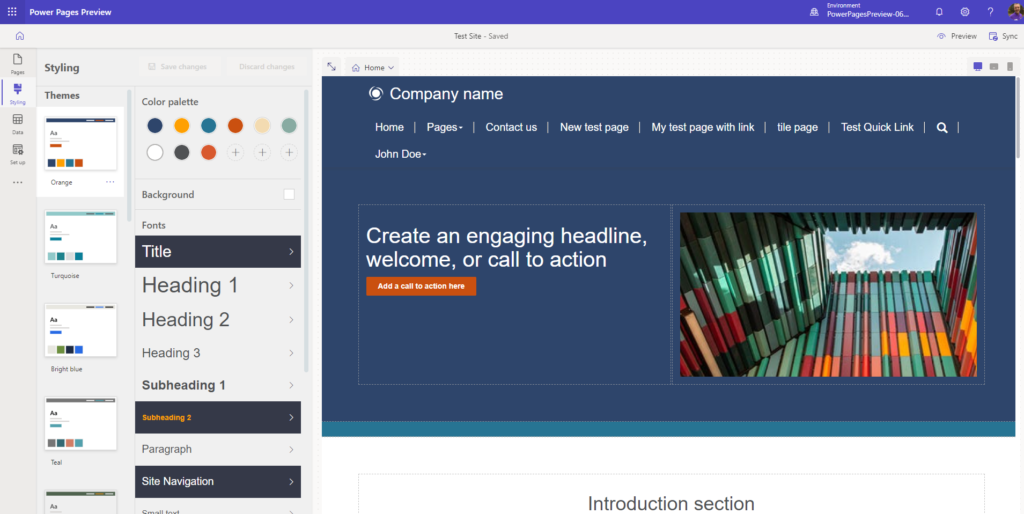Click Add a call to action button
1024x514 pixels.
[421, 286]
